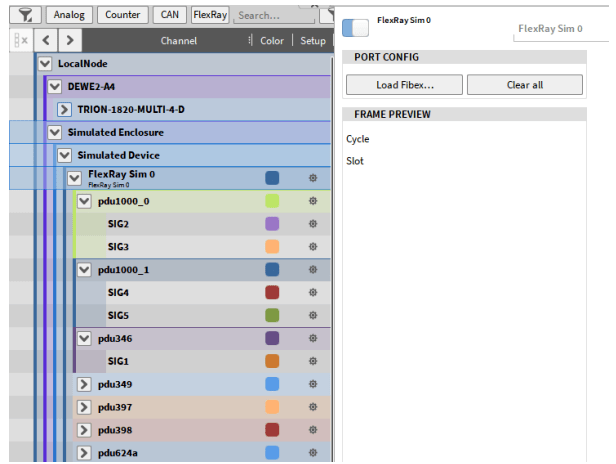Screen dimensions: 616x464
Task: Toggle the Counter channel filter
Action: [x=123, y=15]
